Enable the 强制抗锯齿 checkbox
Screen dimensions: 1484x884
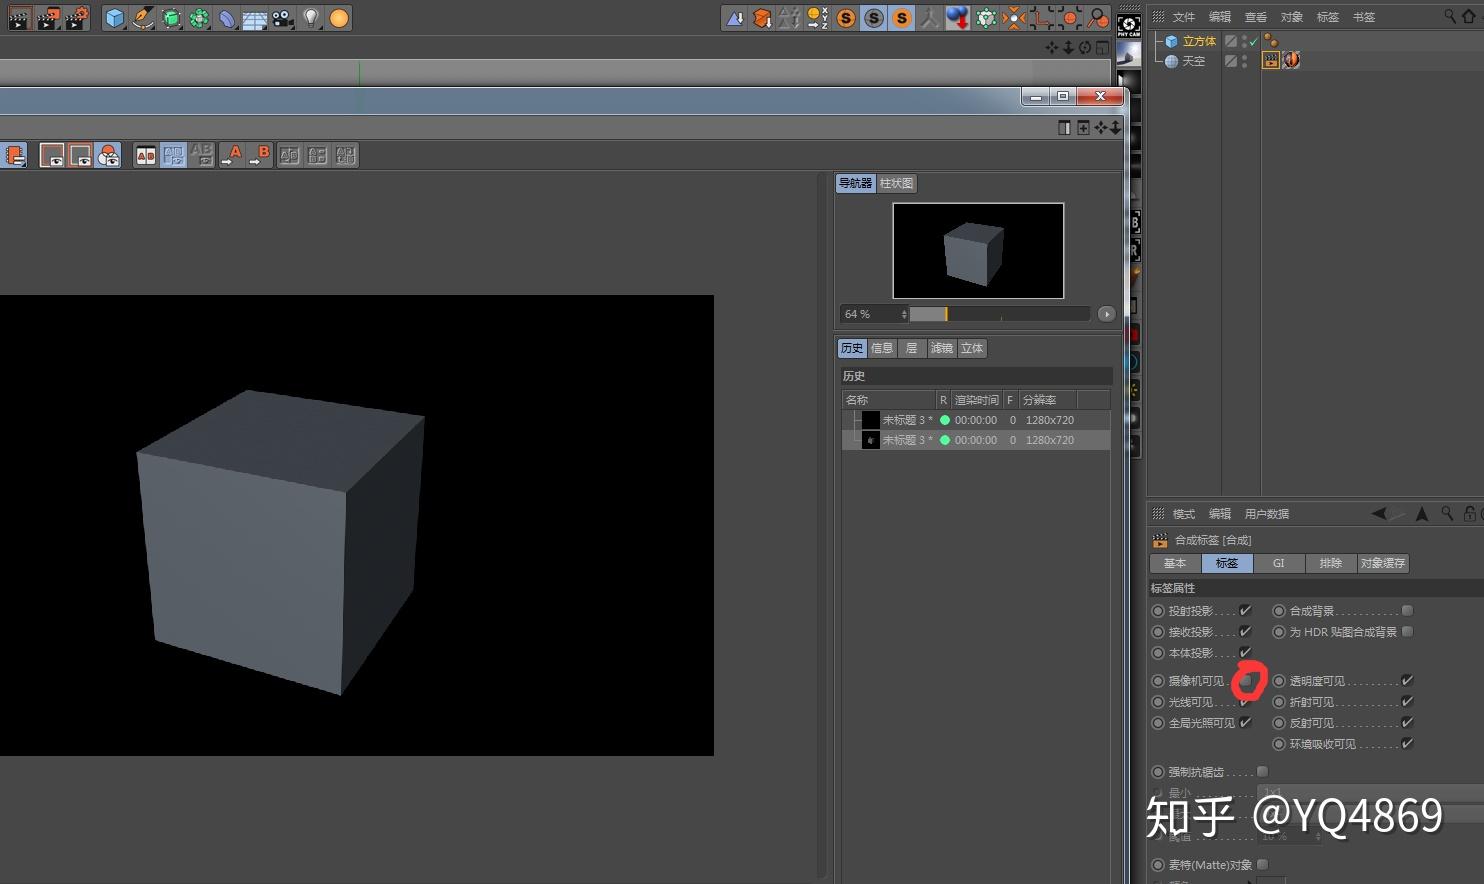coord(1262,772)
